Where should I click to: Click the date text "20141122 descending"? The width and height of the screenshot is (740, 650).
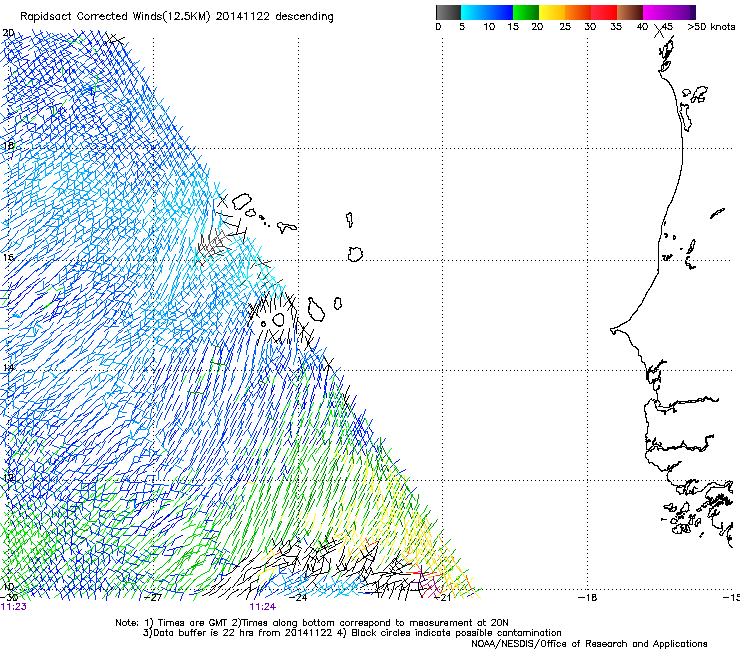[x=275, y=17]
